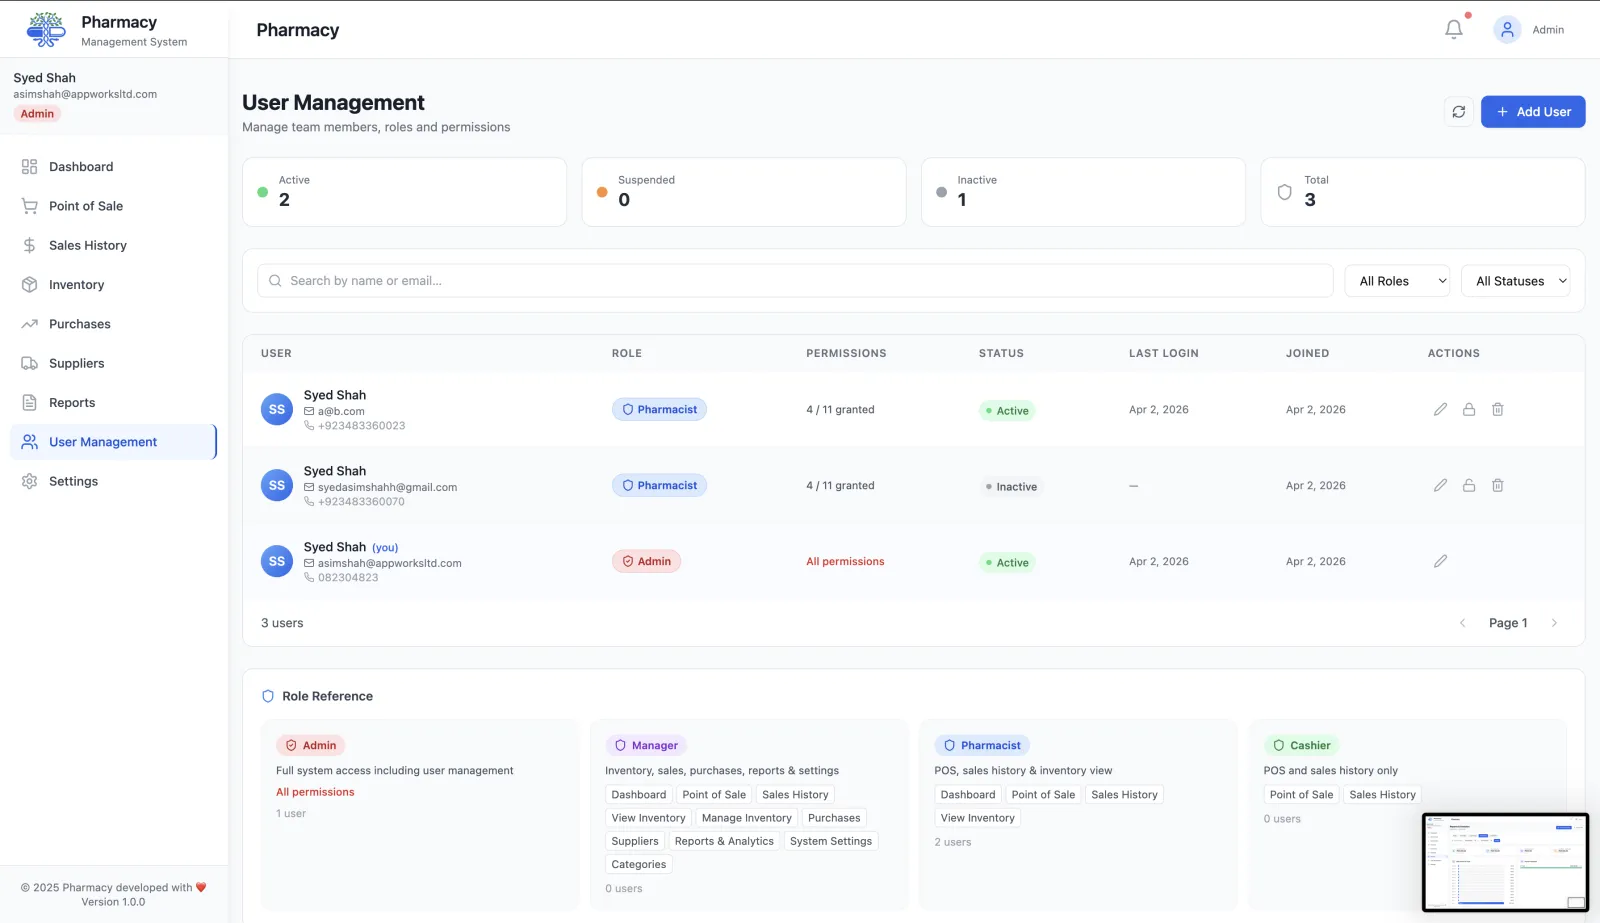Open Dashboard in the sidebar
Screen dimensions: 1600x923
coord(113,167)
